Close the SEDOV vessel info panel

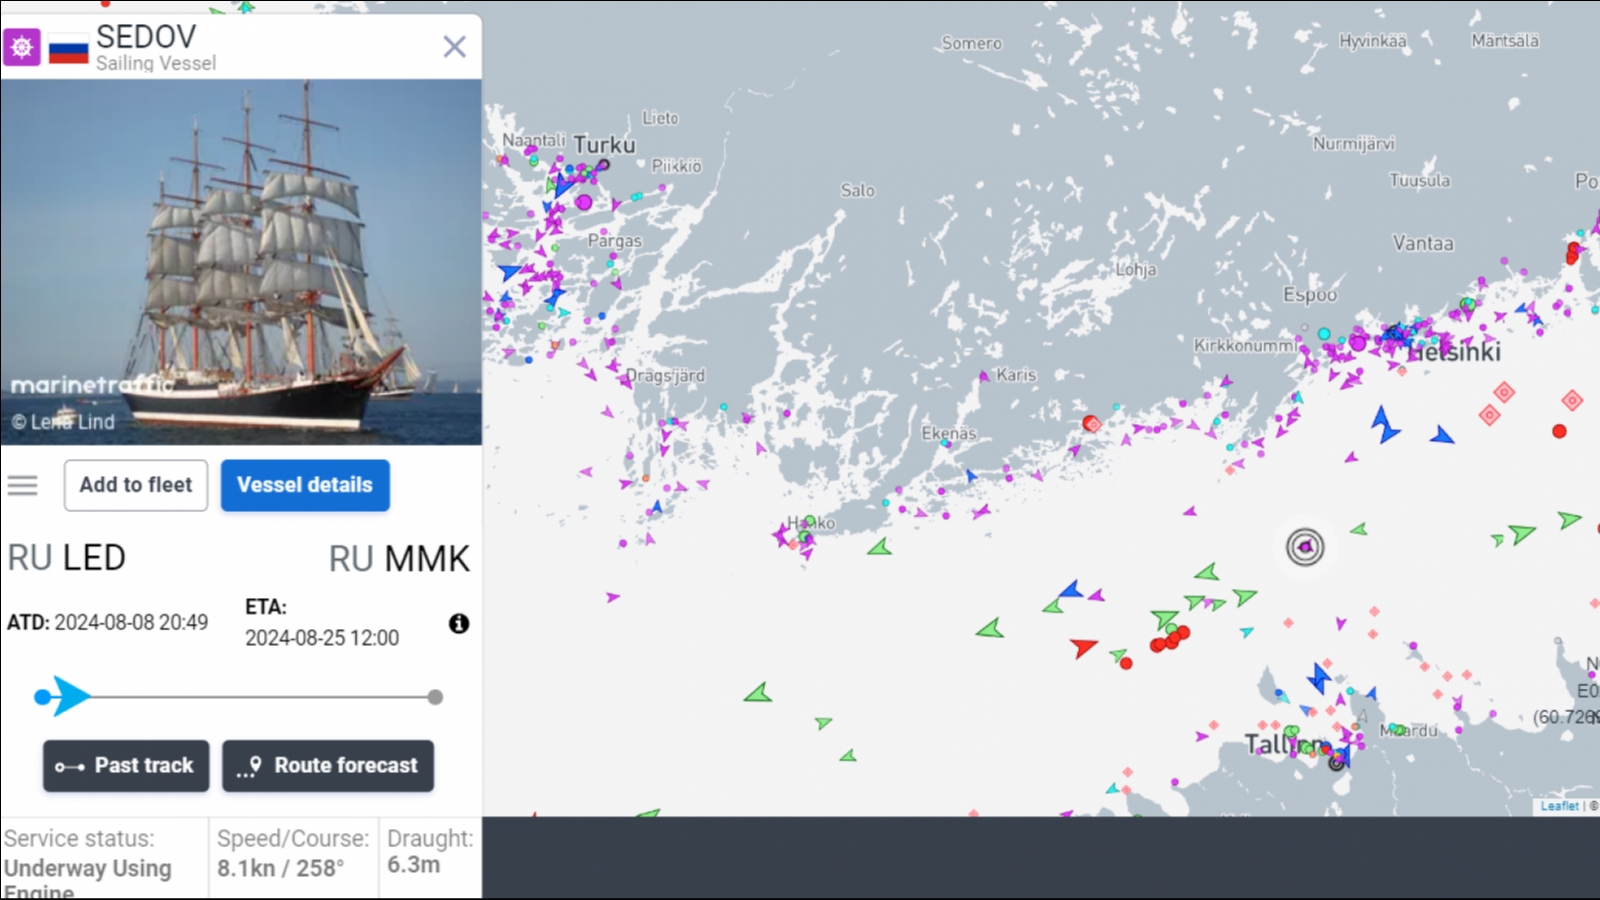[454, 46]
